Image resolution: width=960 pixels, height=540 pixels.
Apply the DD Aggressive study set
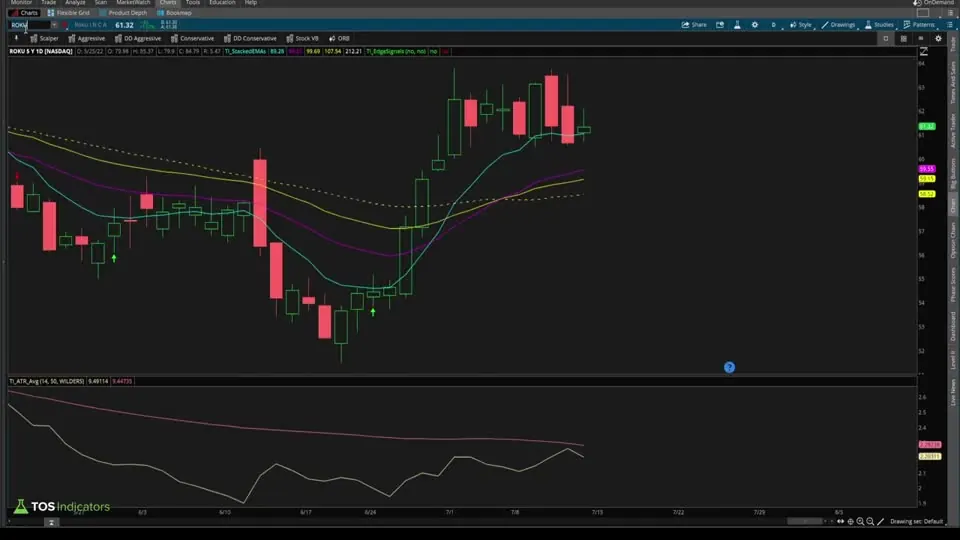pos(138,39)
